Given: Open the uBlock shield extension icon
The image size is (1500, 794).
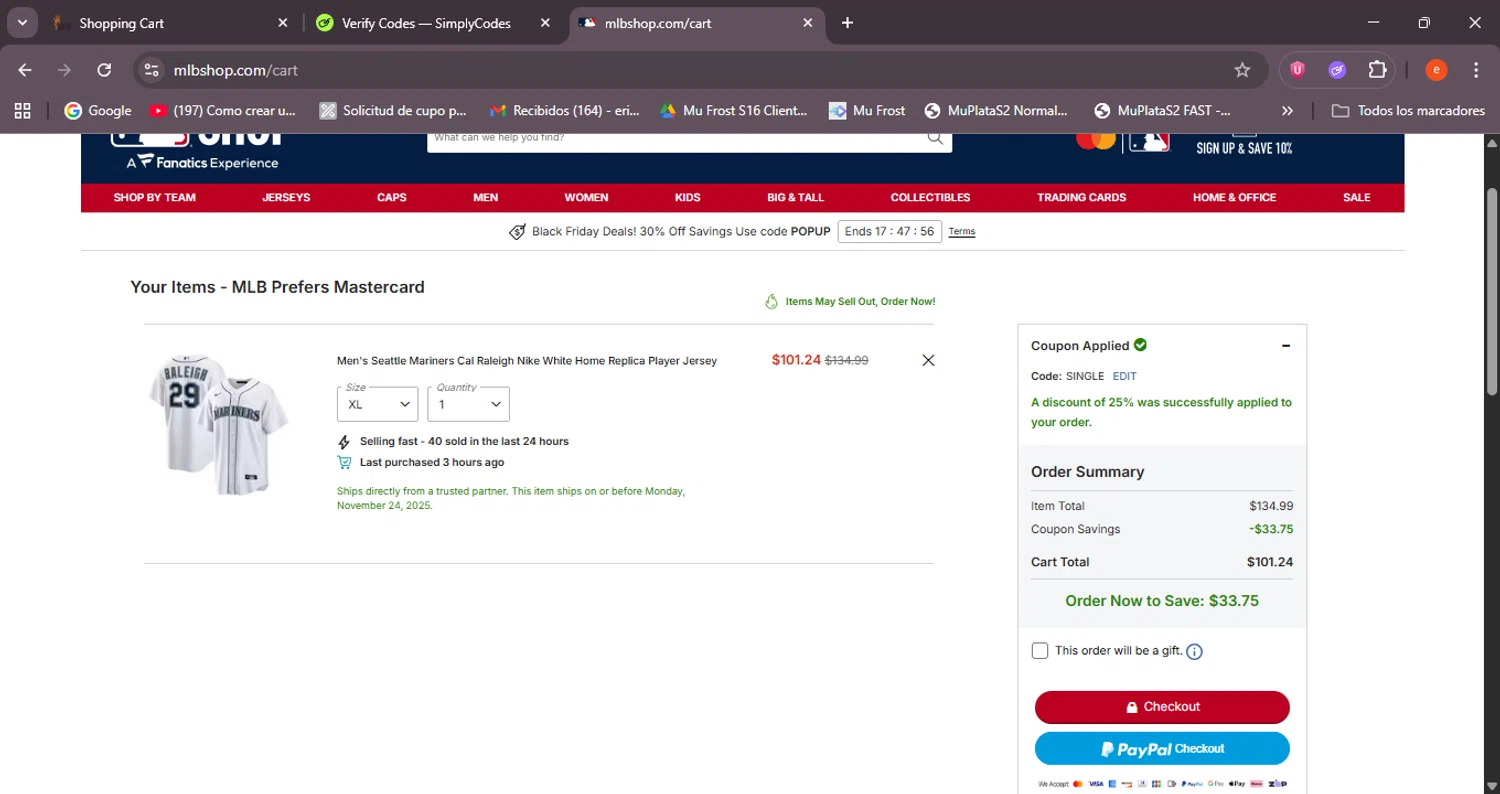Looking at the screenshot, I should point(1297,70).
